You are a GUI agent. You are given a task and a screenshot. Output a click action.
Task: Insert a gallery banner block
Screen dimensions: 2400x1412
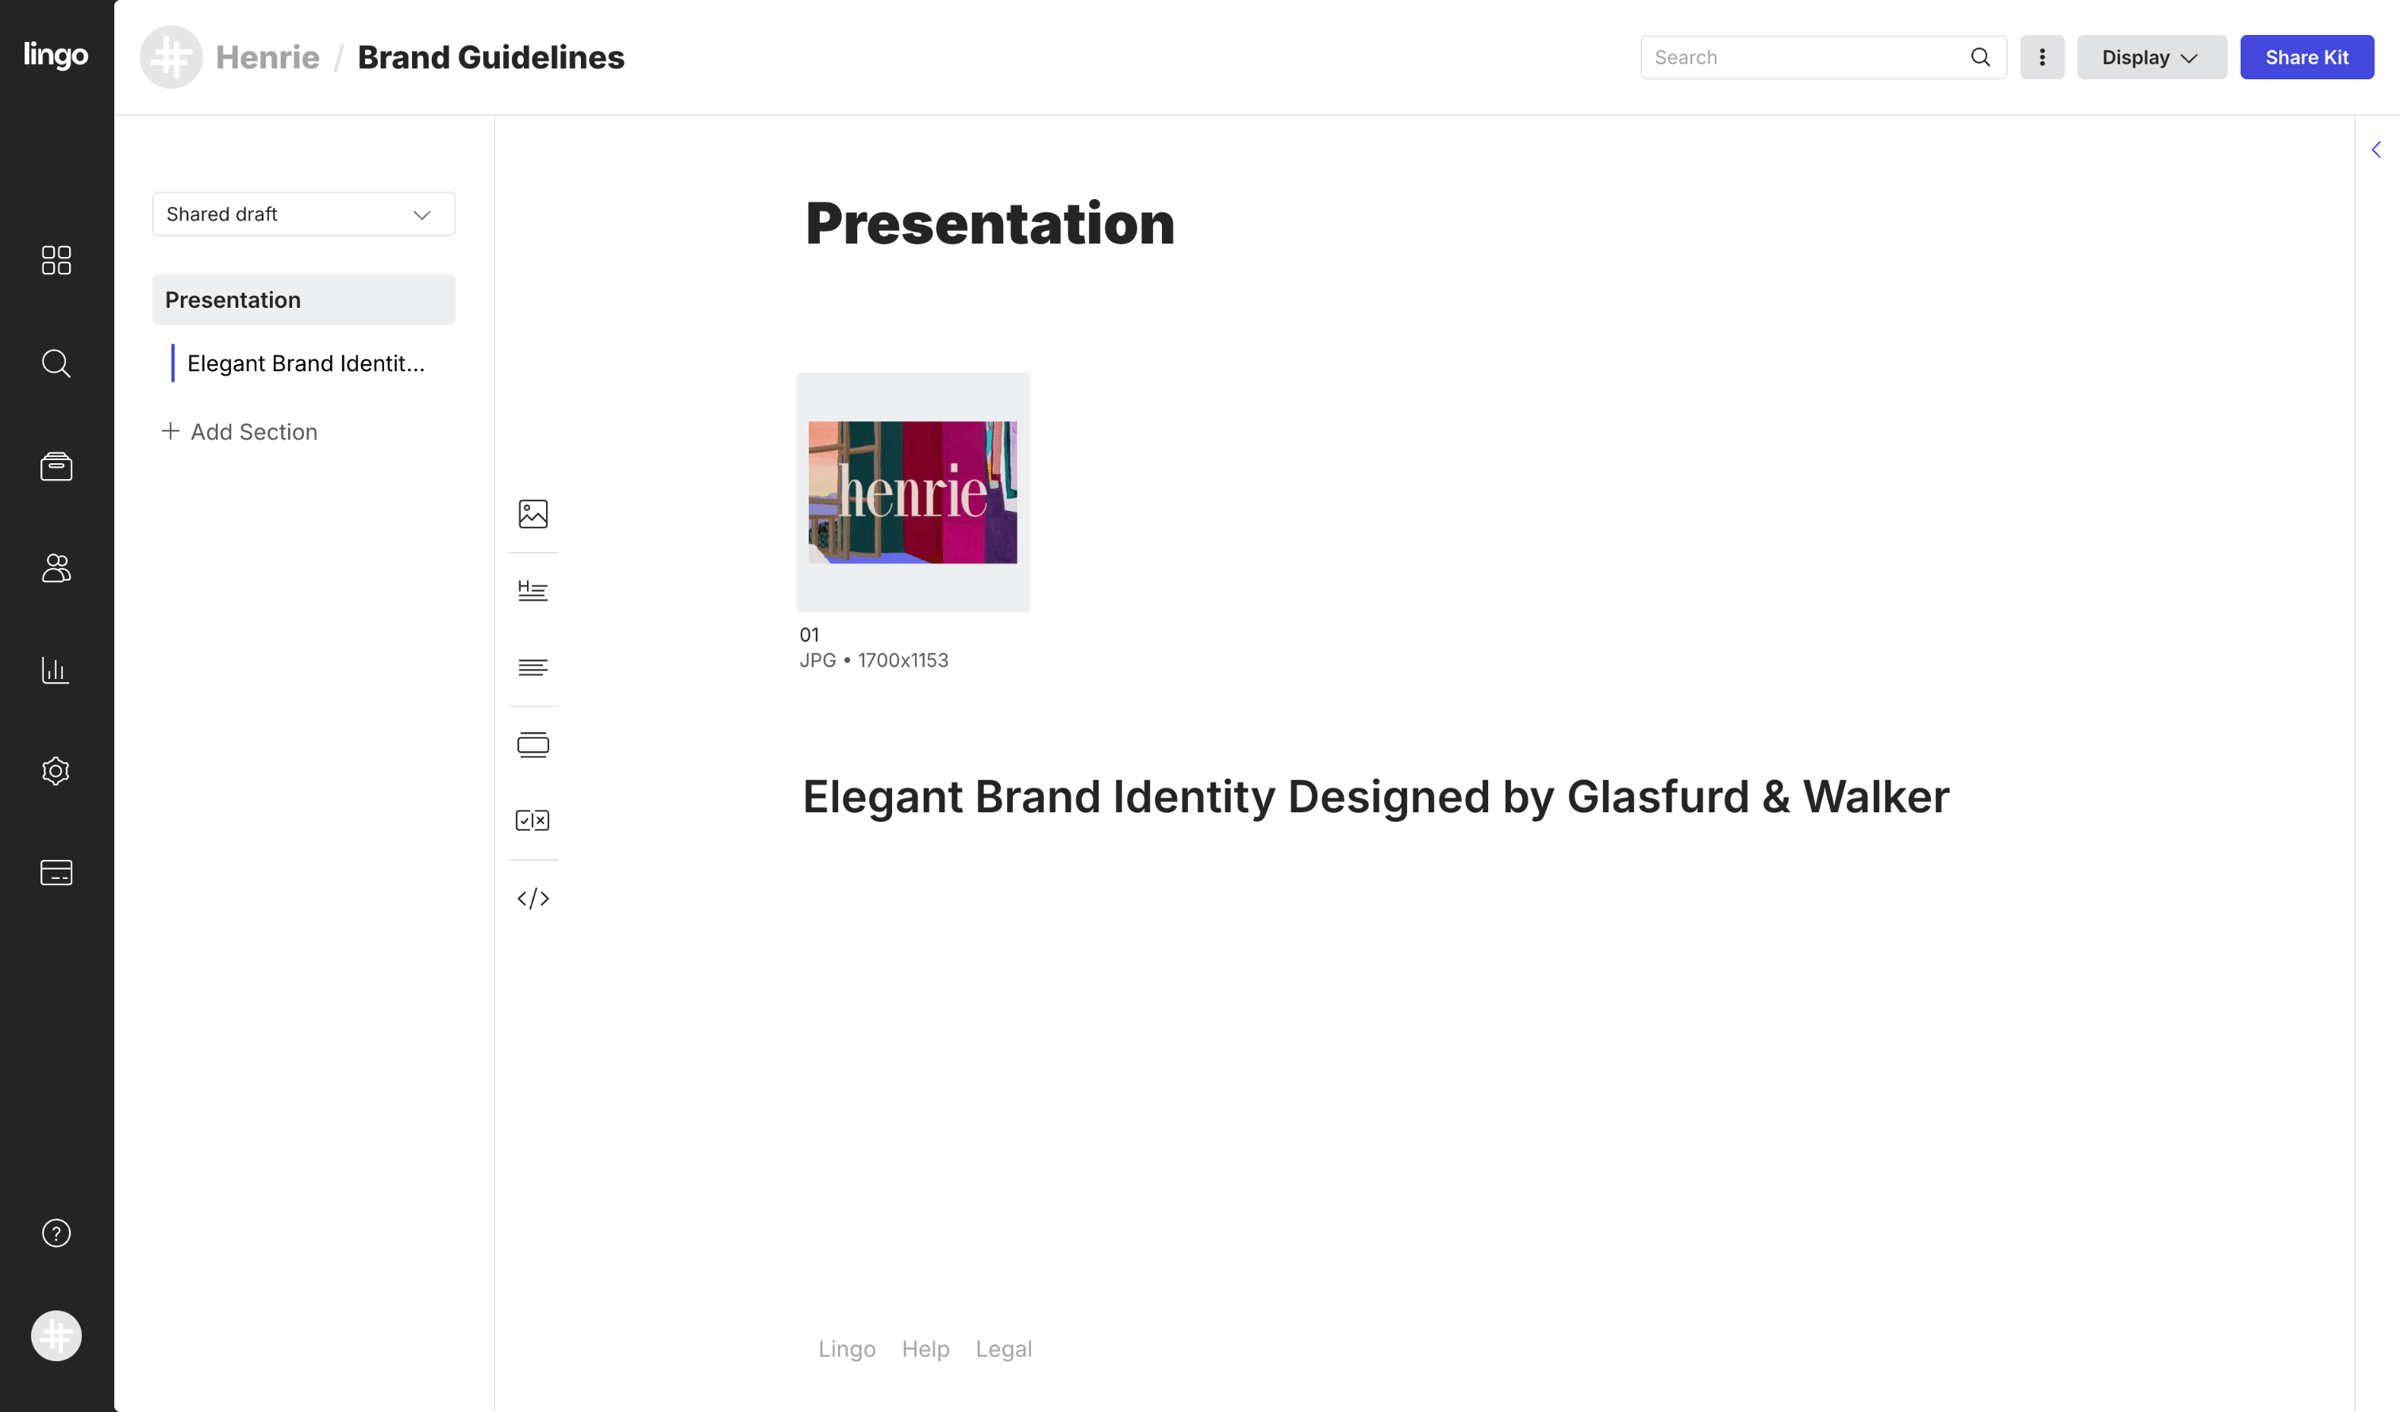pyautogui.click(x=533, y=744)
